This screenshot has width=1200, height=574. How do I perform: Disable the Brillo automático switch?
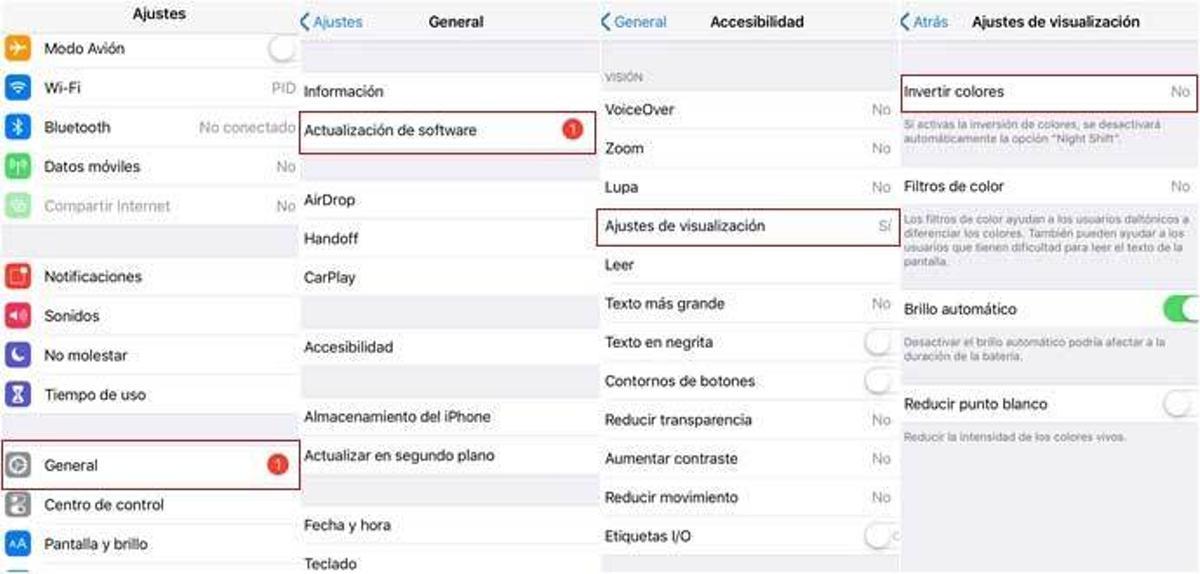click(x=1181, y=309)
